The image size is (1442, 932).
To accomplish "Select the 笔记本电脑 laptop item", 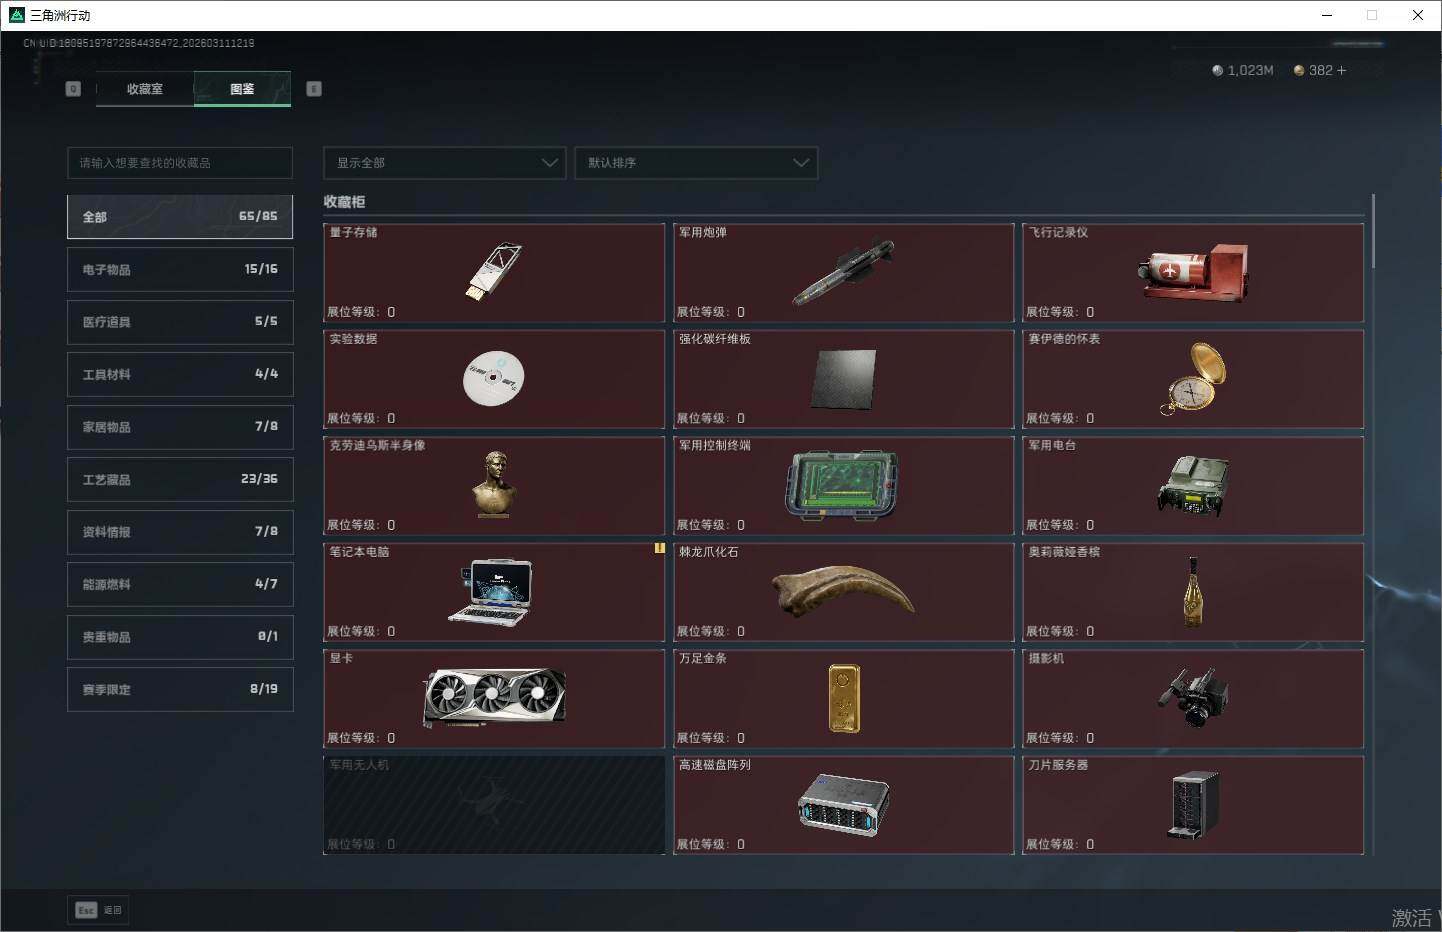I will click(494, 592).
